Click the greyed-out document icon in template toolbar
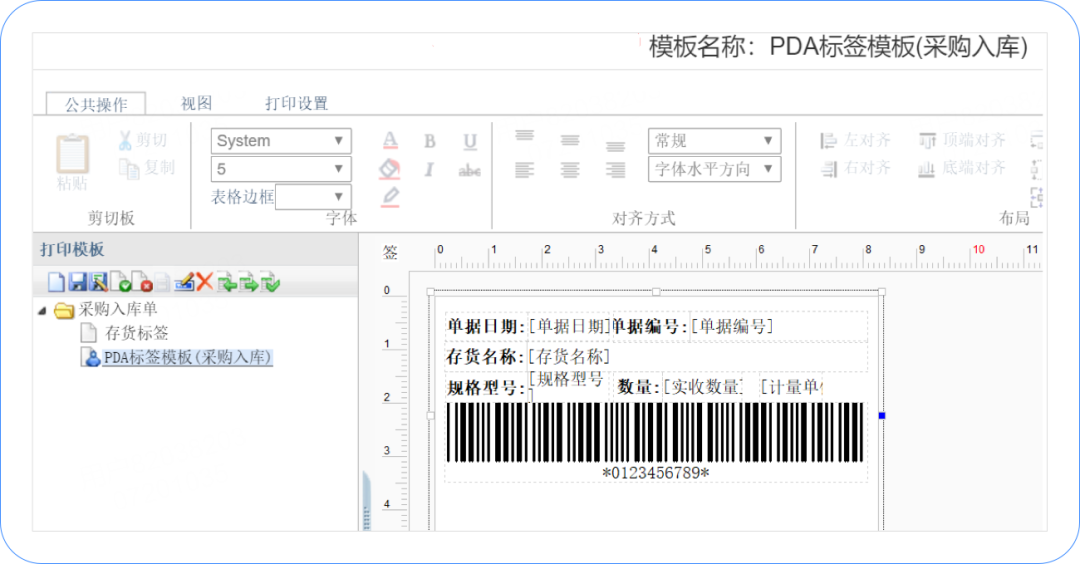Image resolution: width=1080 pixels, height=564 pixels. click(x=163, y=282)
